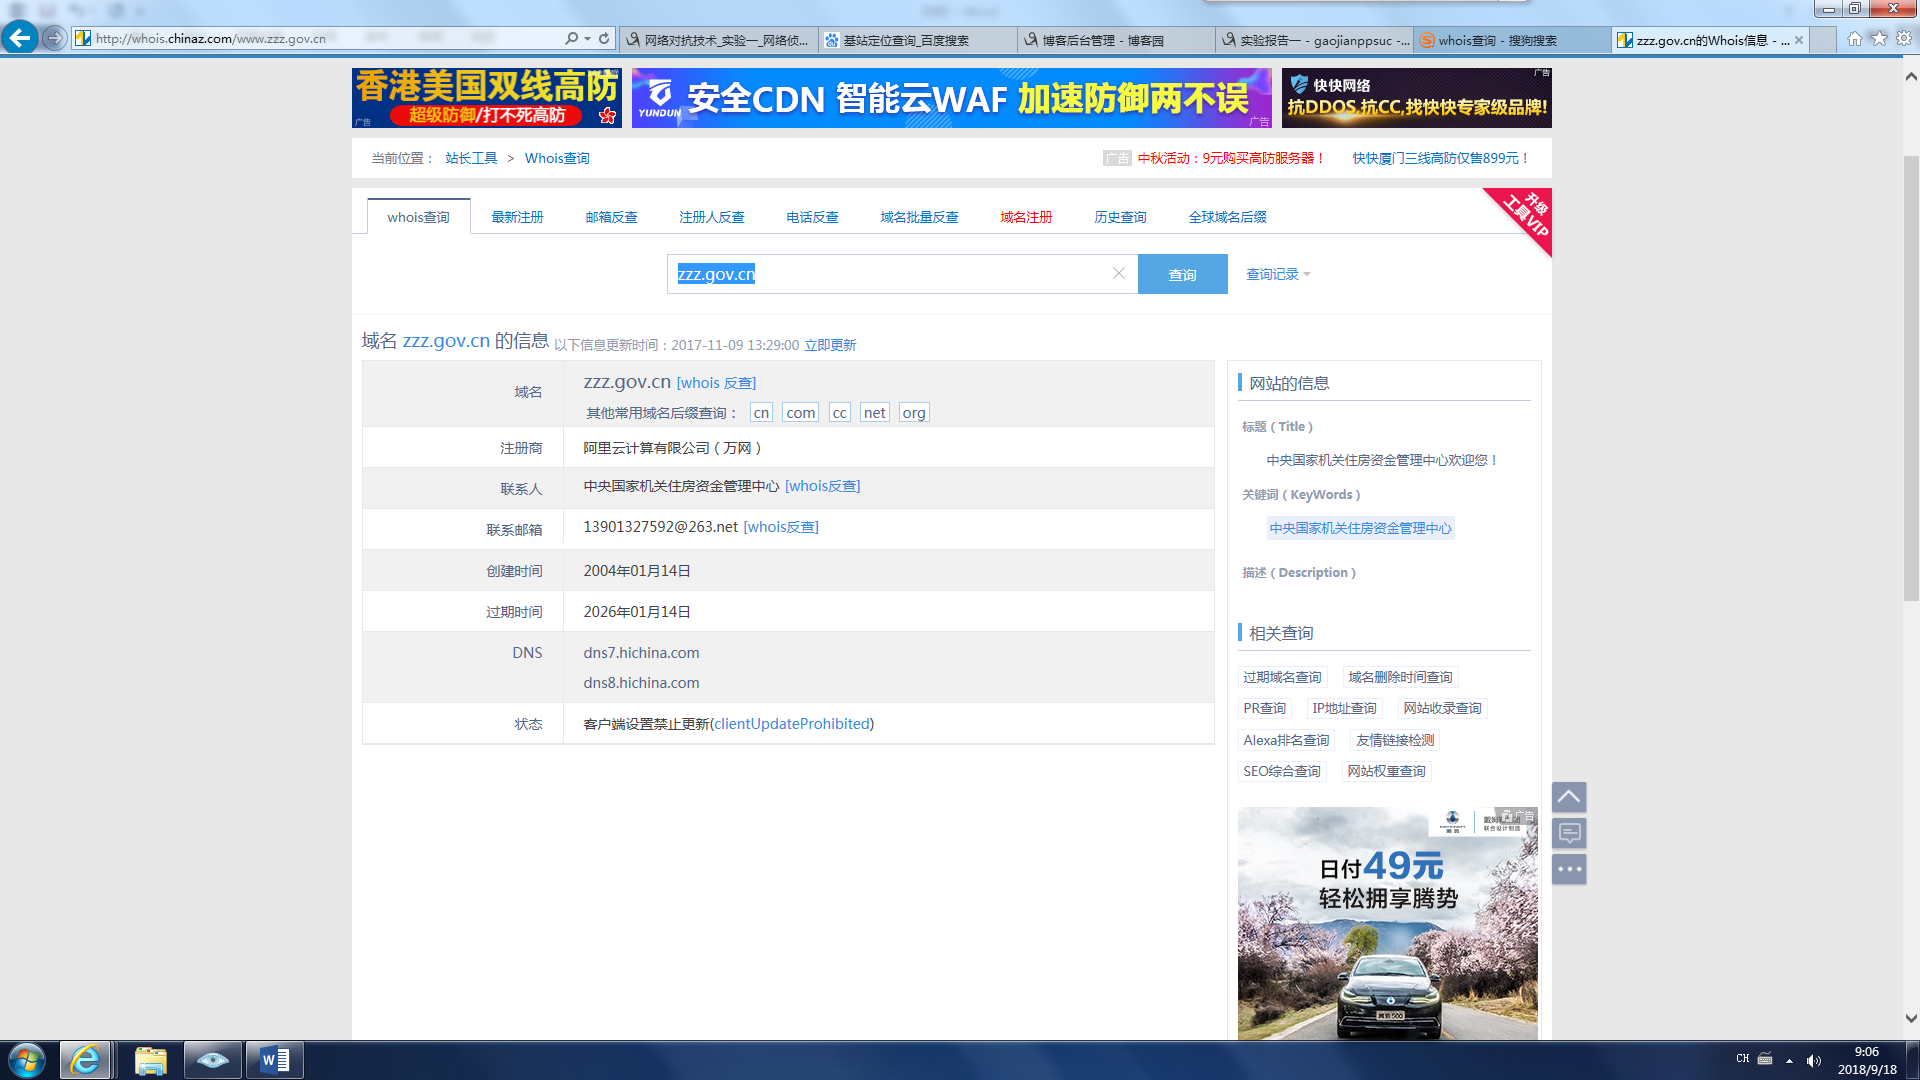1920x1080 pixels.
Task: Open the eye-icon app on taskbar
Action: pyautogui.click(x=213, y=1060)
